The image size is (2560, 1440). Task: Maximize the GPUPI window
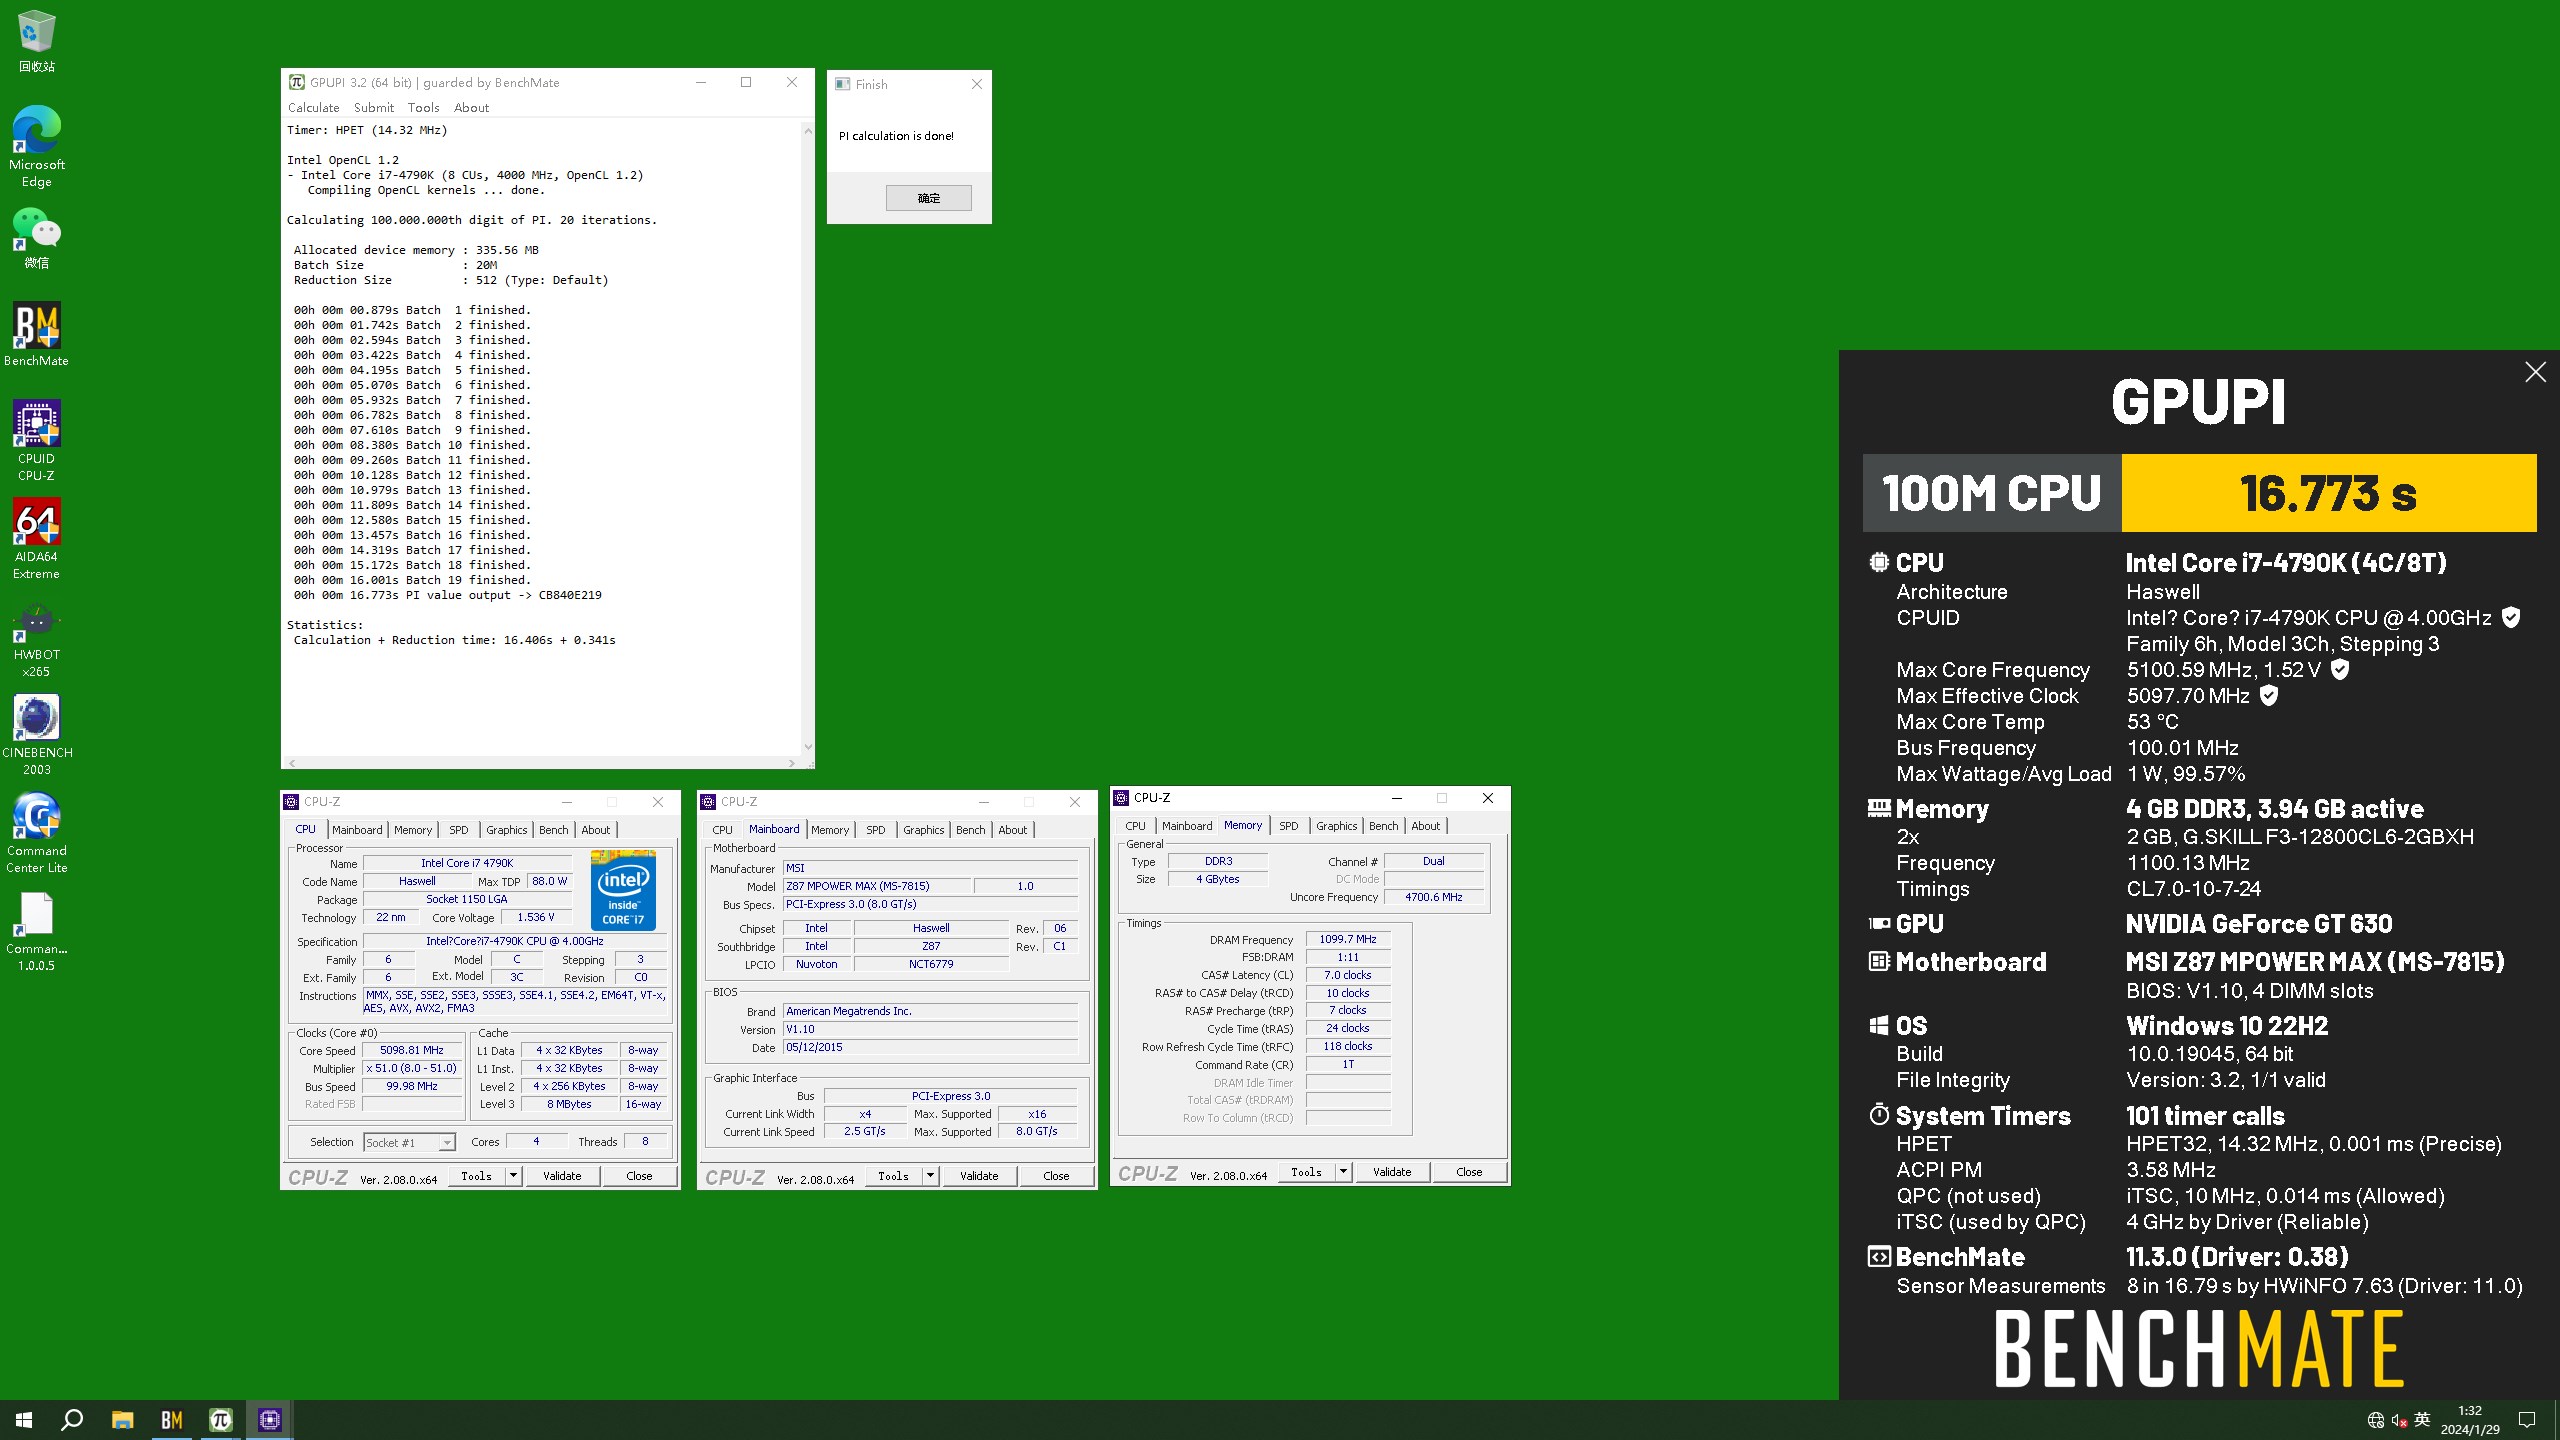(x=746, y=82)
